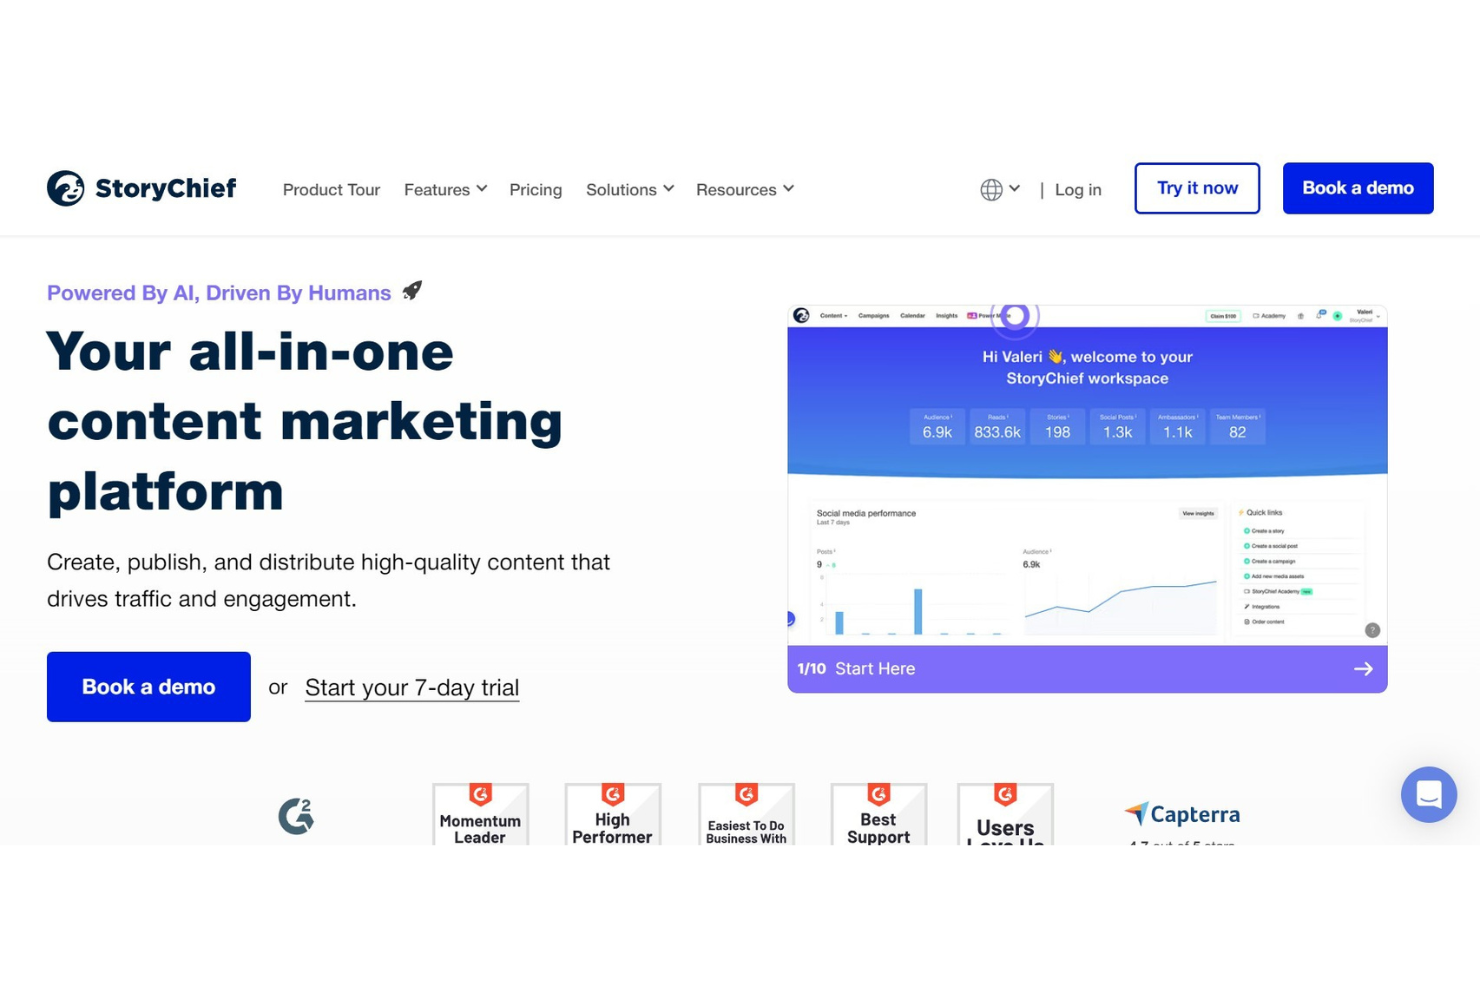
Task: Click View insights in demo preview
Action: (x=1198, y=513)
